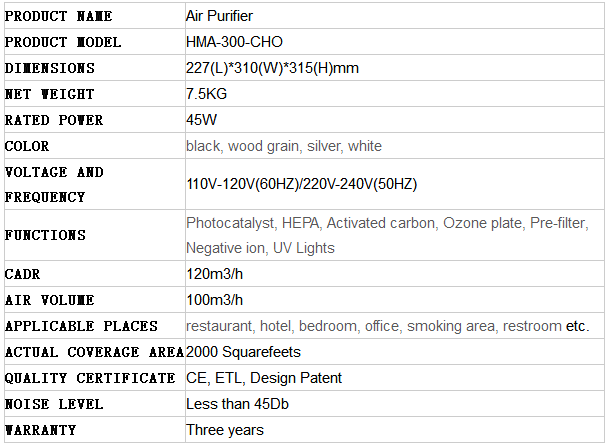Screen dimensions: 606x445
Task: Click the Negative ion, UV Lights line
Action: [x=260, y=248]
